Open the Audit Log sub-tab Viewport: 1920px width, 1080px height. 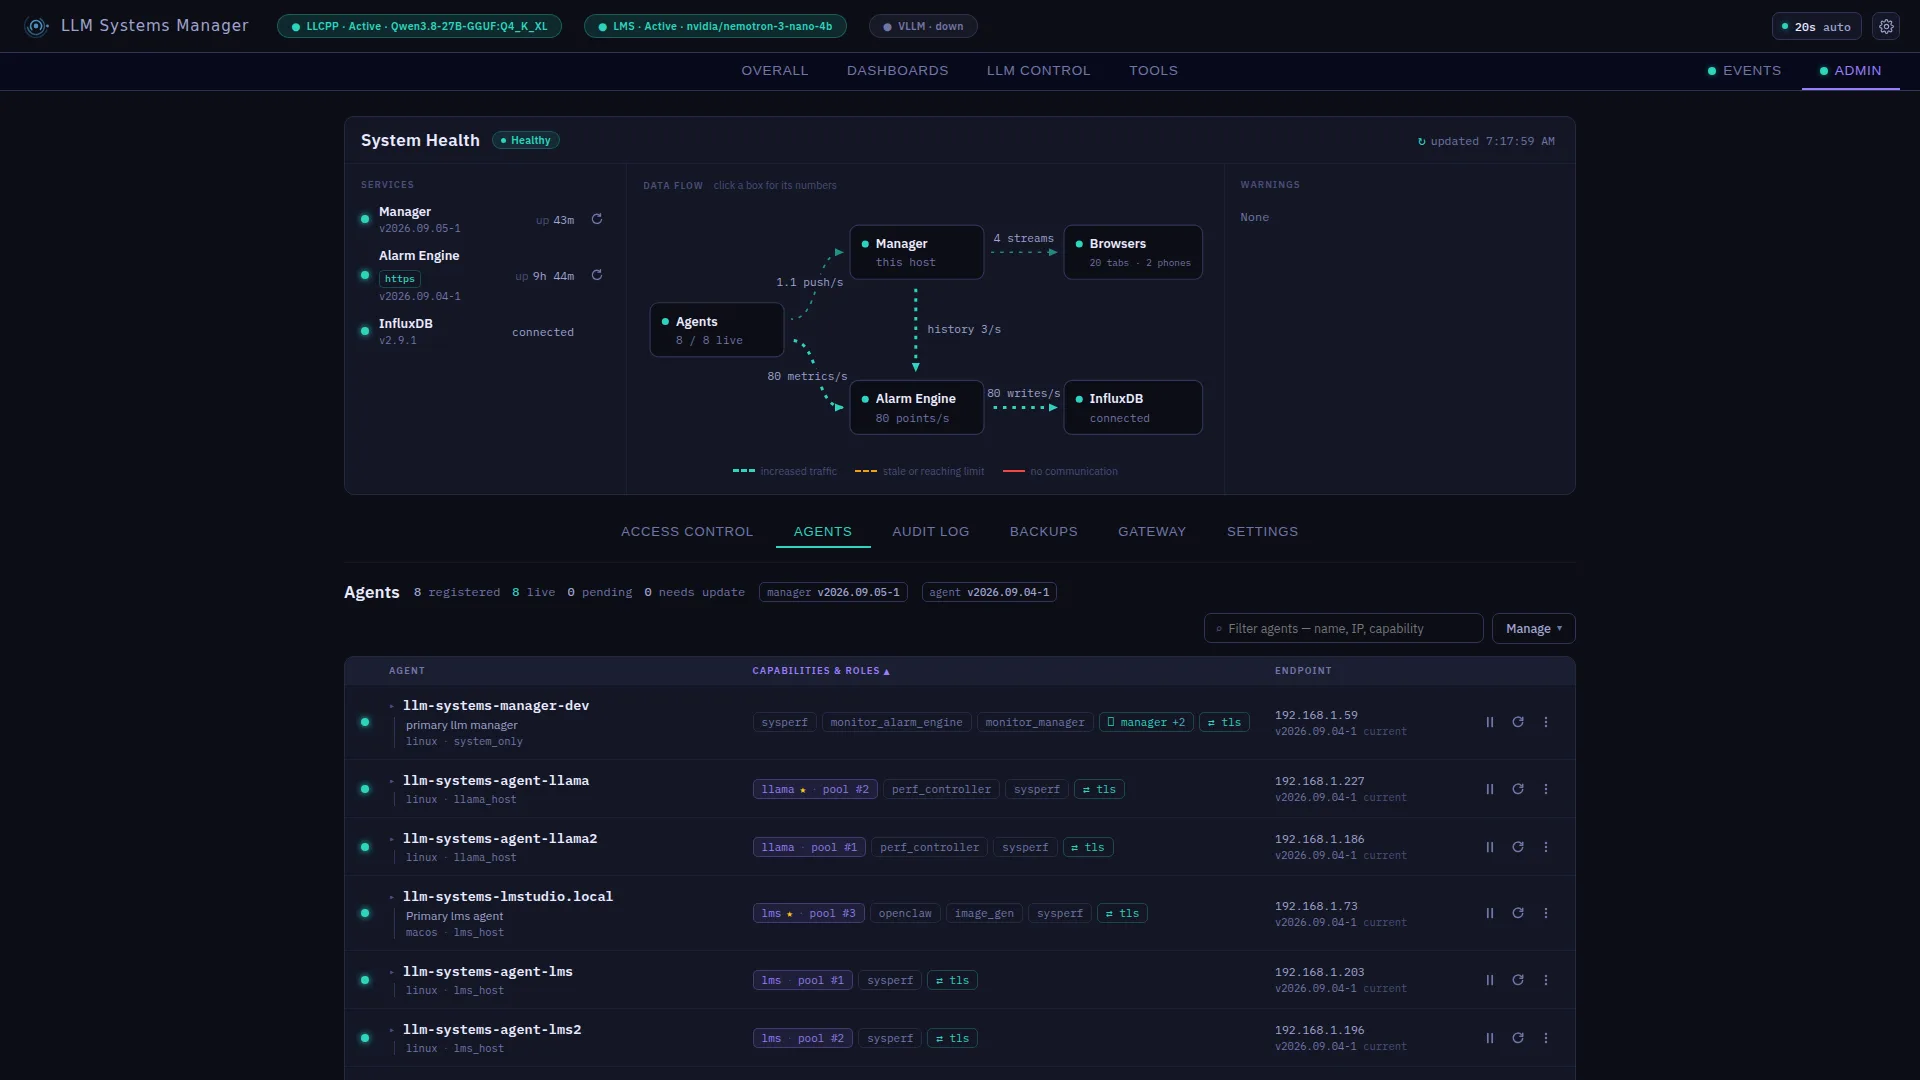click(x=930, y=532)
